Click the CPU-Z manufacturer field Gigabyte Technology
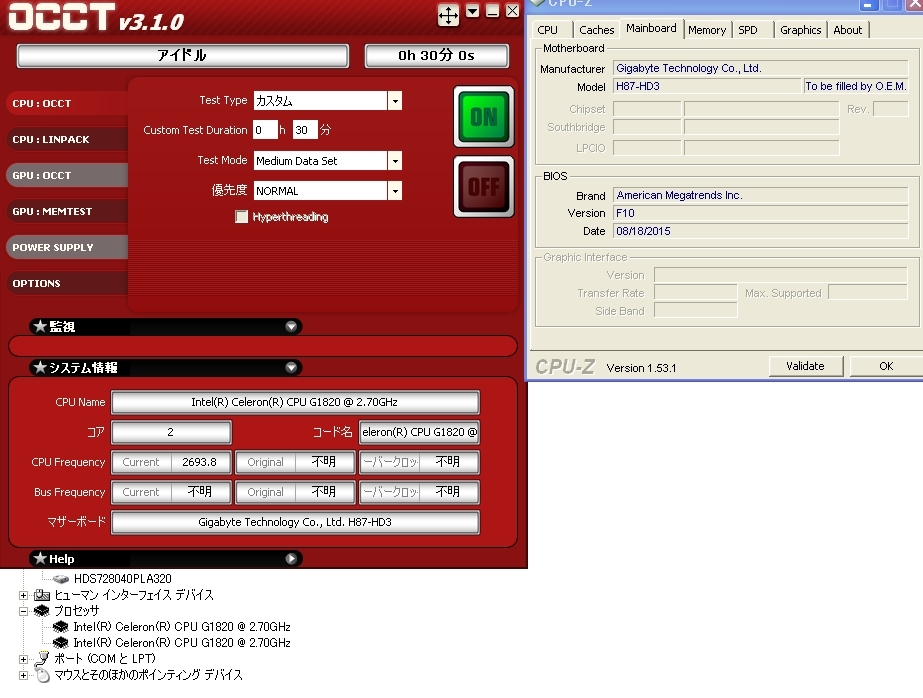This screenshot has width=923, height=698. (x=761, y=68)
